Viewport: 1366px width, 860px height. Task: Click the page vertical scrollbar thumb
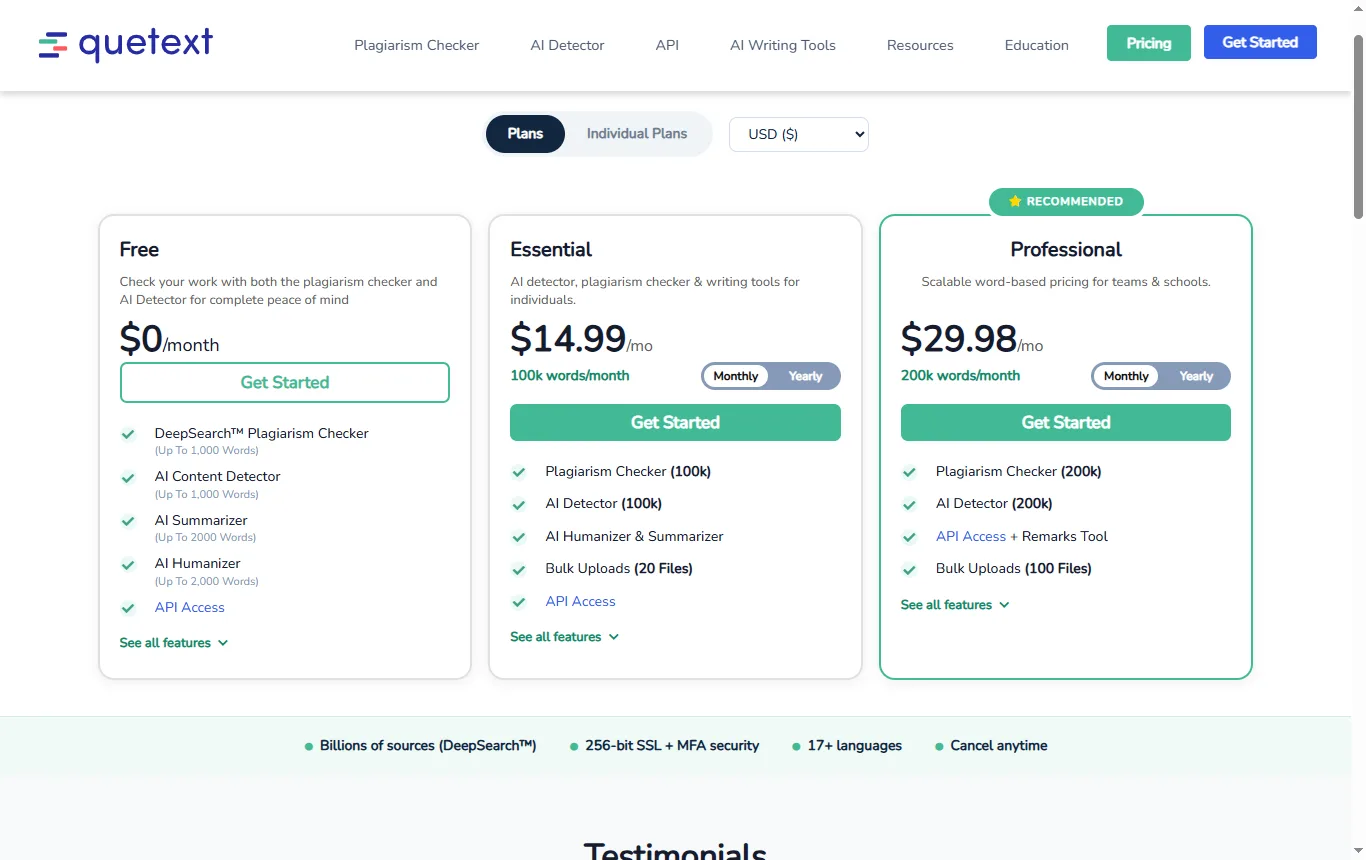(1358, 125)
